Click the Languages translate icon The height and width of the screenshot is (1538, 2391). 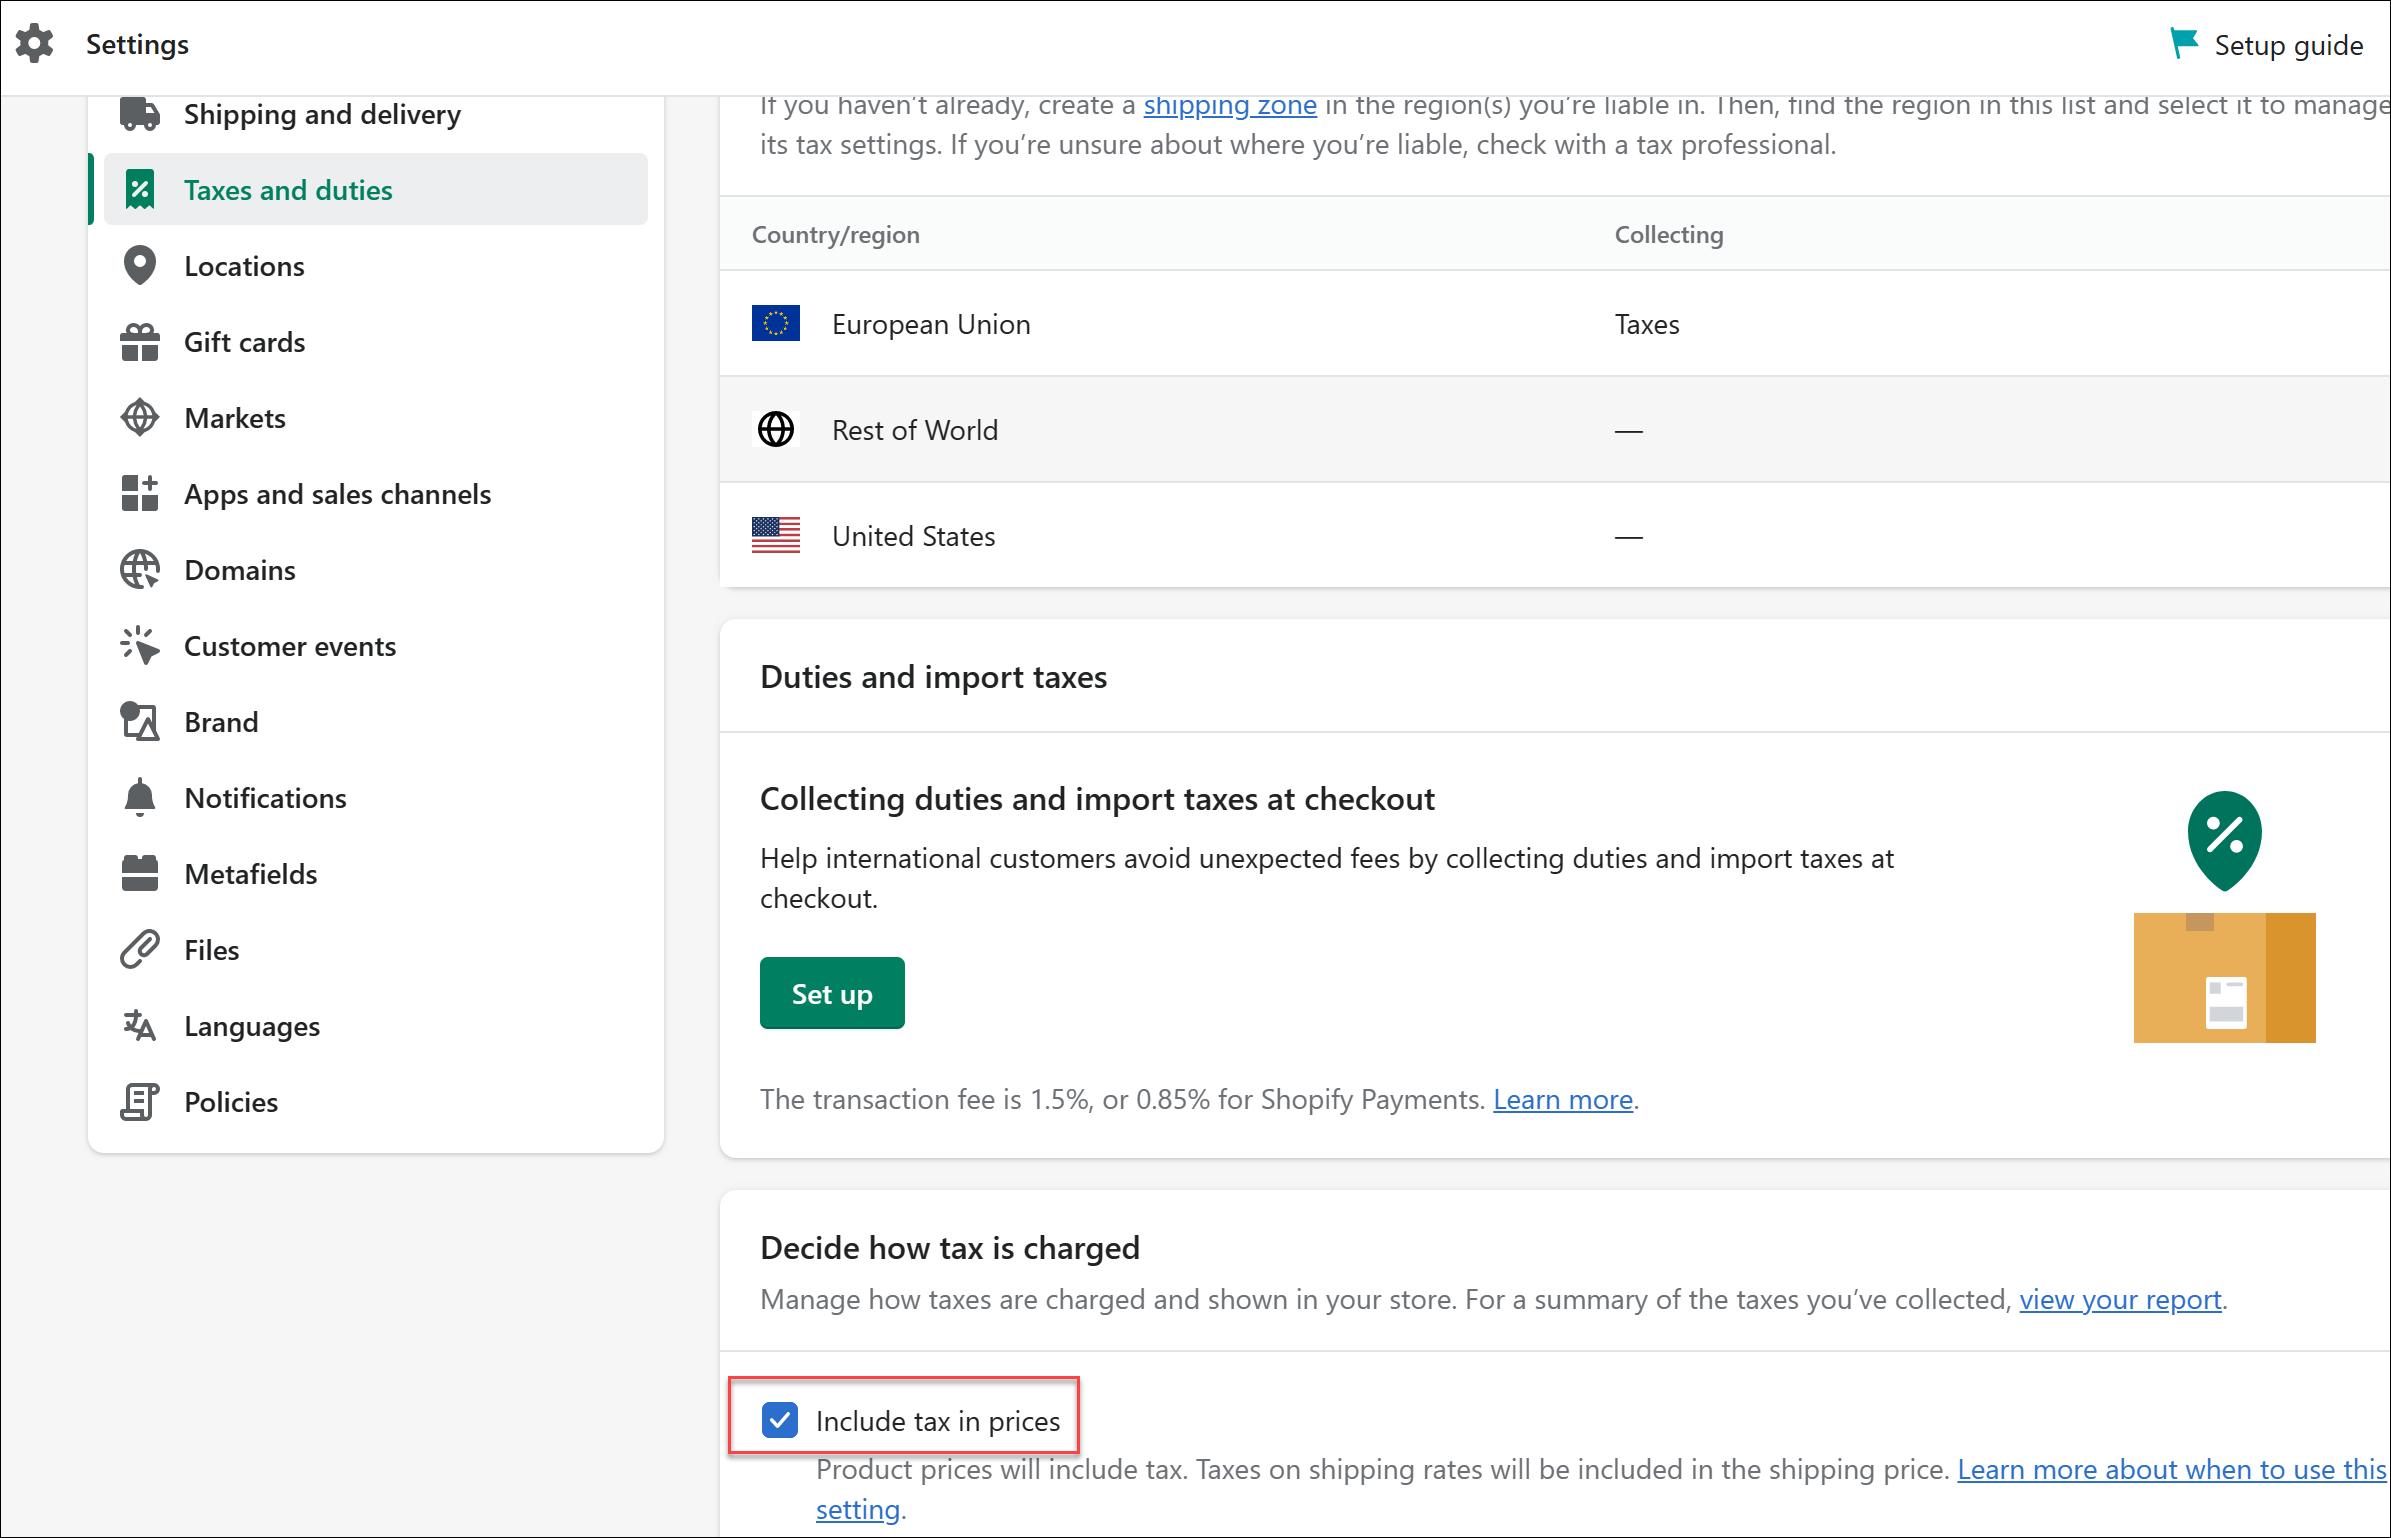pyautogui.click(x=140, y=1026)
